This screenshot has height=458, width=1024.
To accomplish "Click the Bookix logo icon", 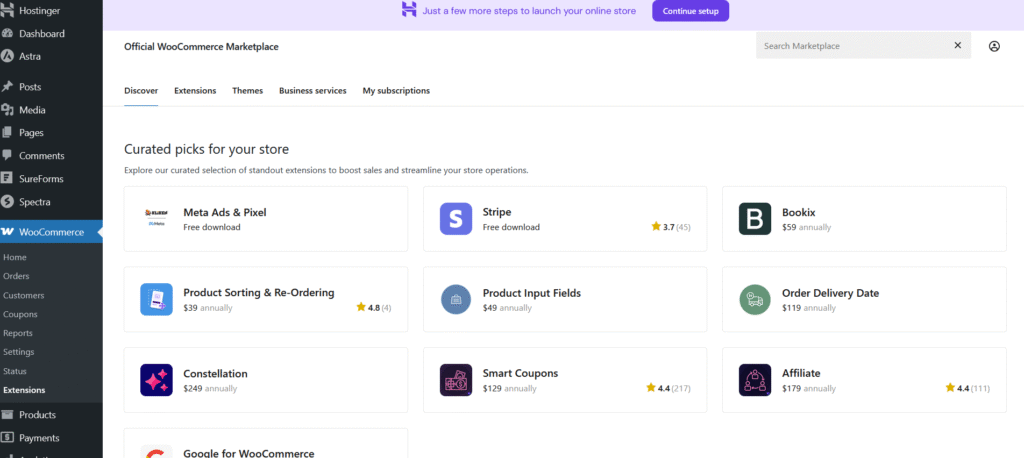I will click(755, 219).
